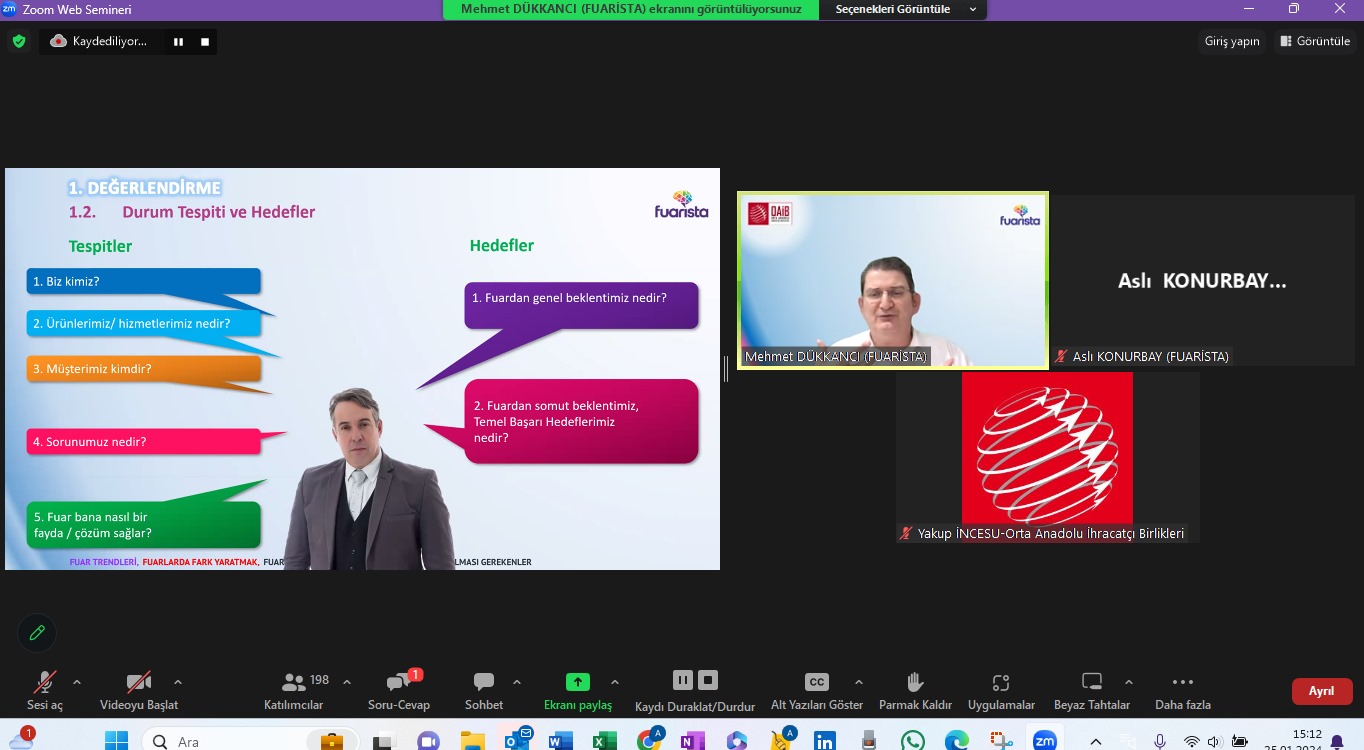Select Yakup İNCESU participant tile
The width and height of the screenshot is (1364, 750).
tap(1047, 457)
